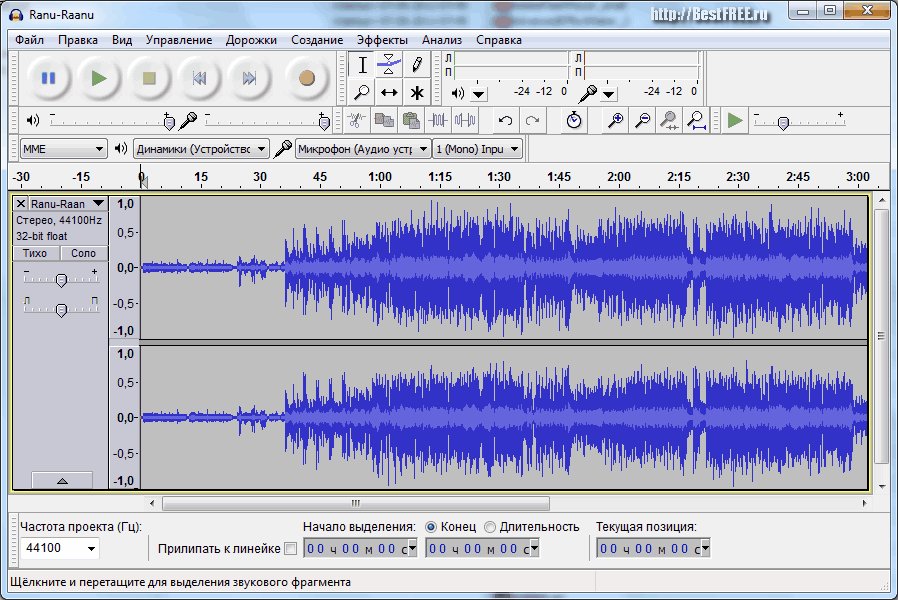Silence the selected audio
Viewport: 898px width, 600px height.
pos(465,120)
